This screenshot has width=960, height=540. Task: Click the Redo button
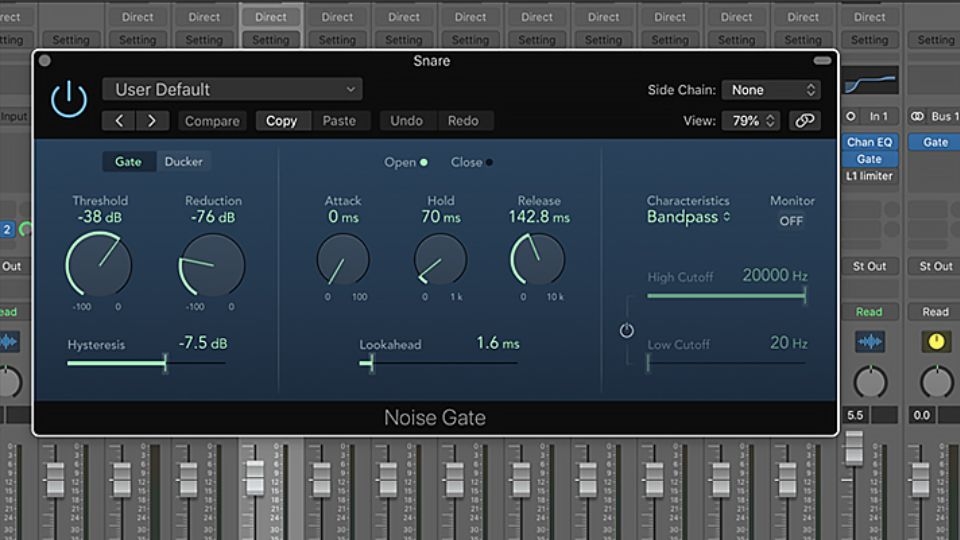click(463, 121)
